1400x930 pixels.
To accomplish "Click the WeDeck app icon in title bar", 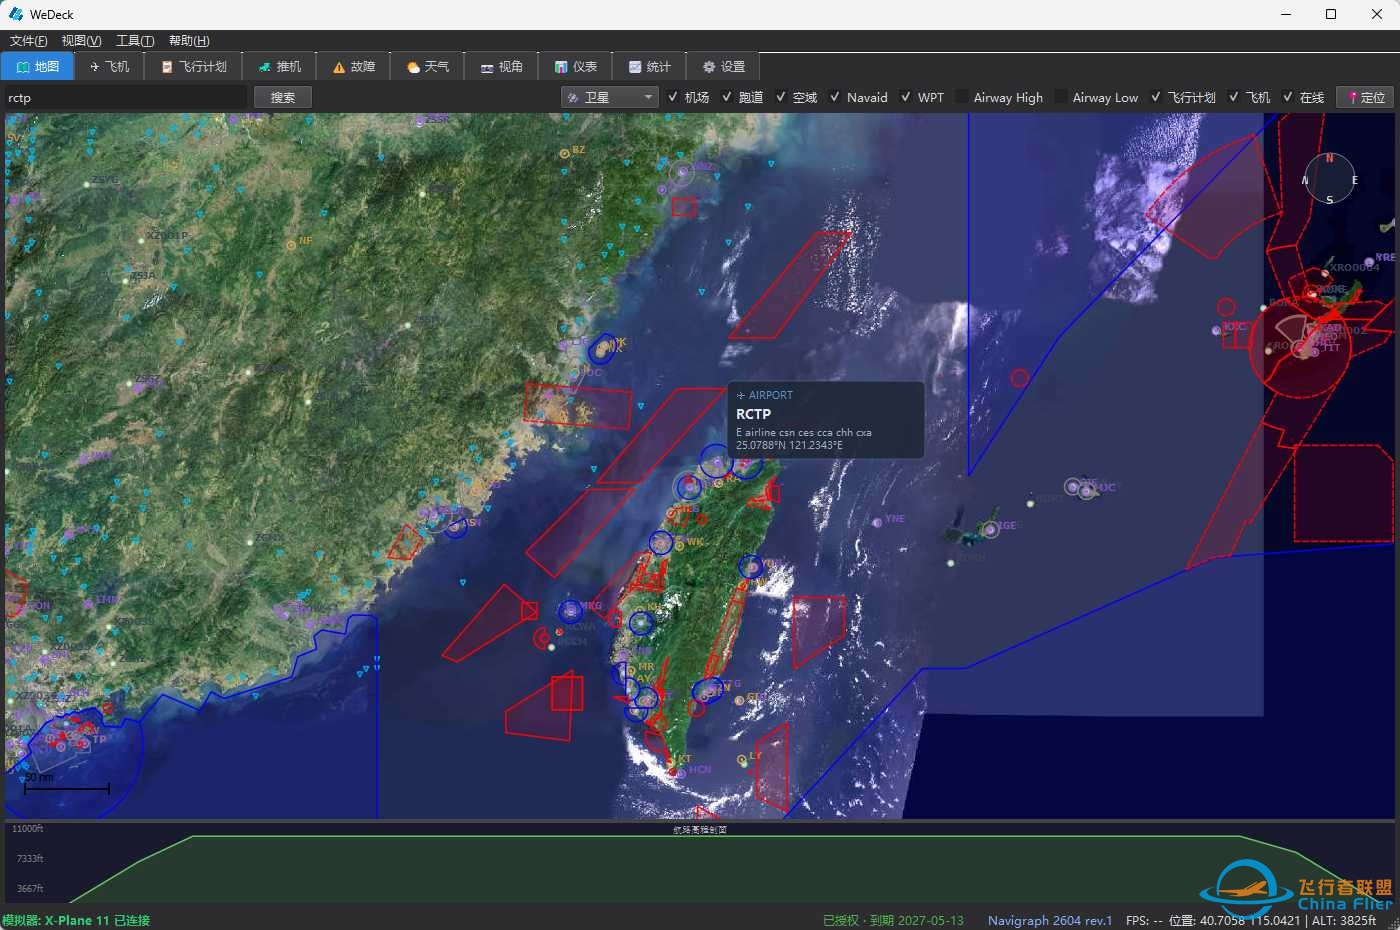I will [x=16, y=14].
